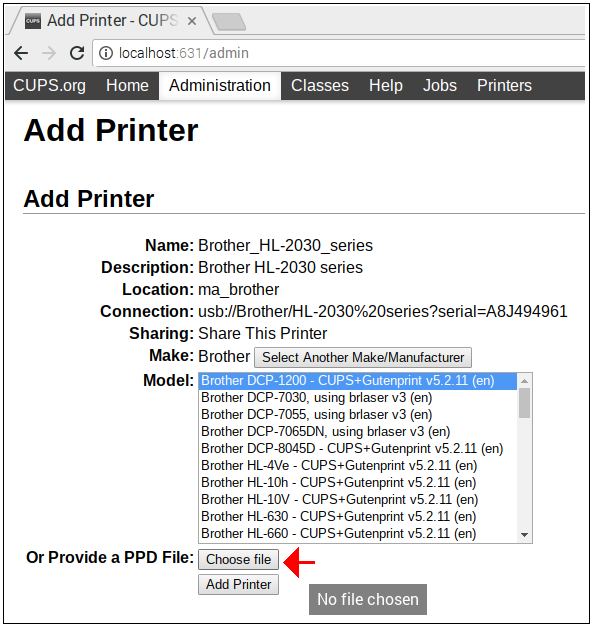This screenshot has height=627, width=593.
Task: Select Brother DCP-7030 brlaser model
Action: 358,397
